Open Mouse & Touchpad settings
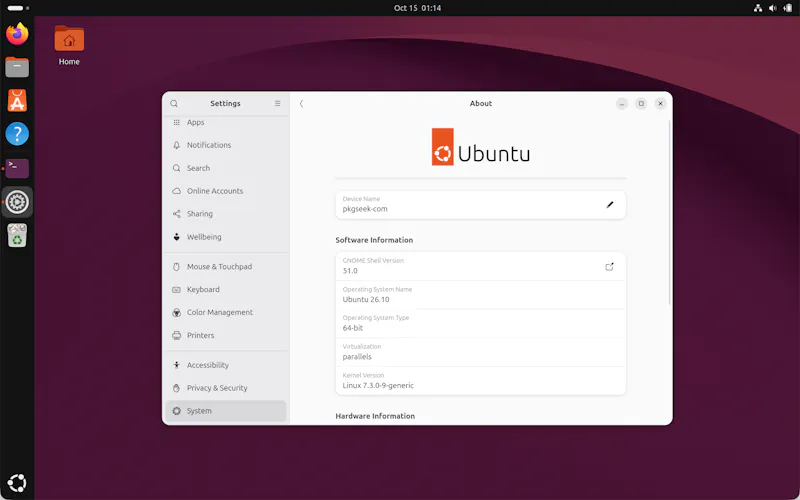800x500 pixels. (x=226, y=266)
